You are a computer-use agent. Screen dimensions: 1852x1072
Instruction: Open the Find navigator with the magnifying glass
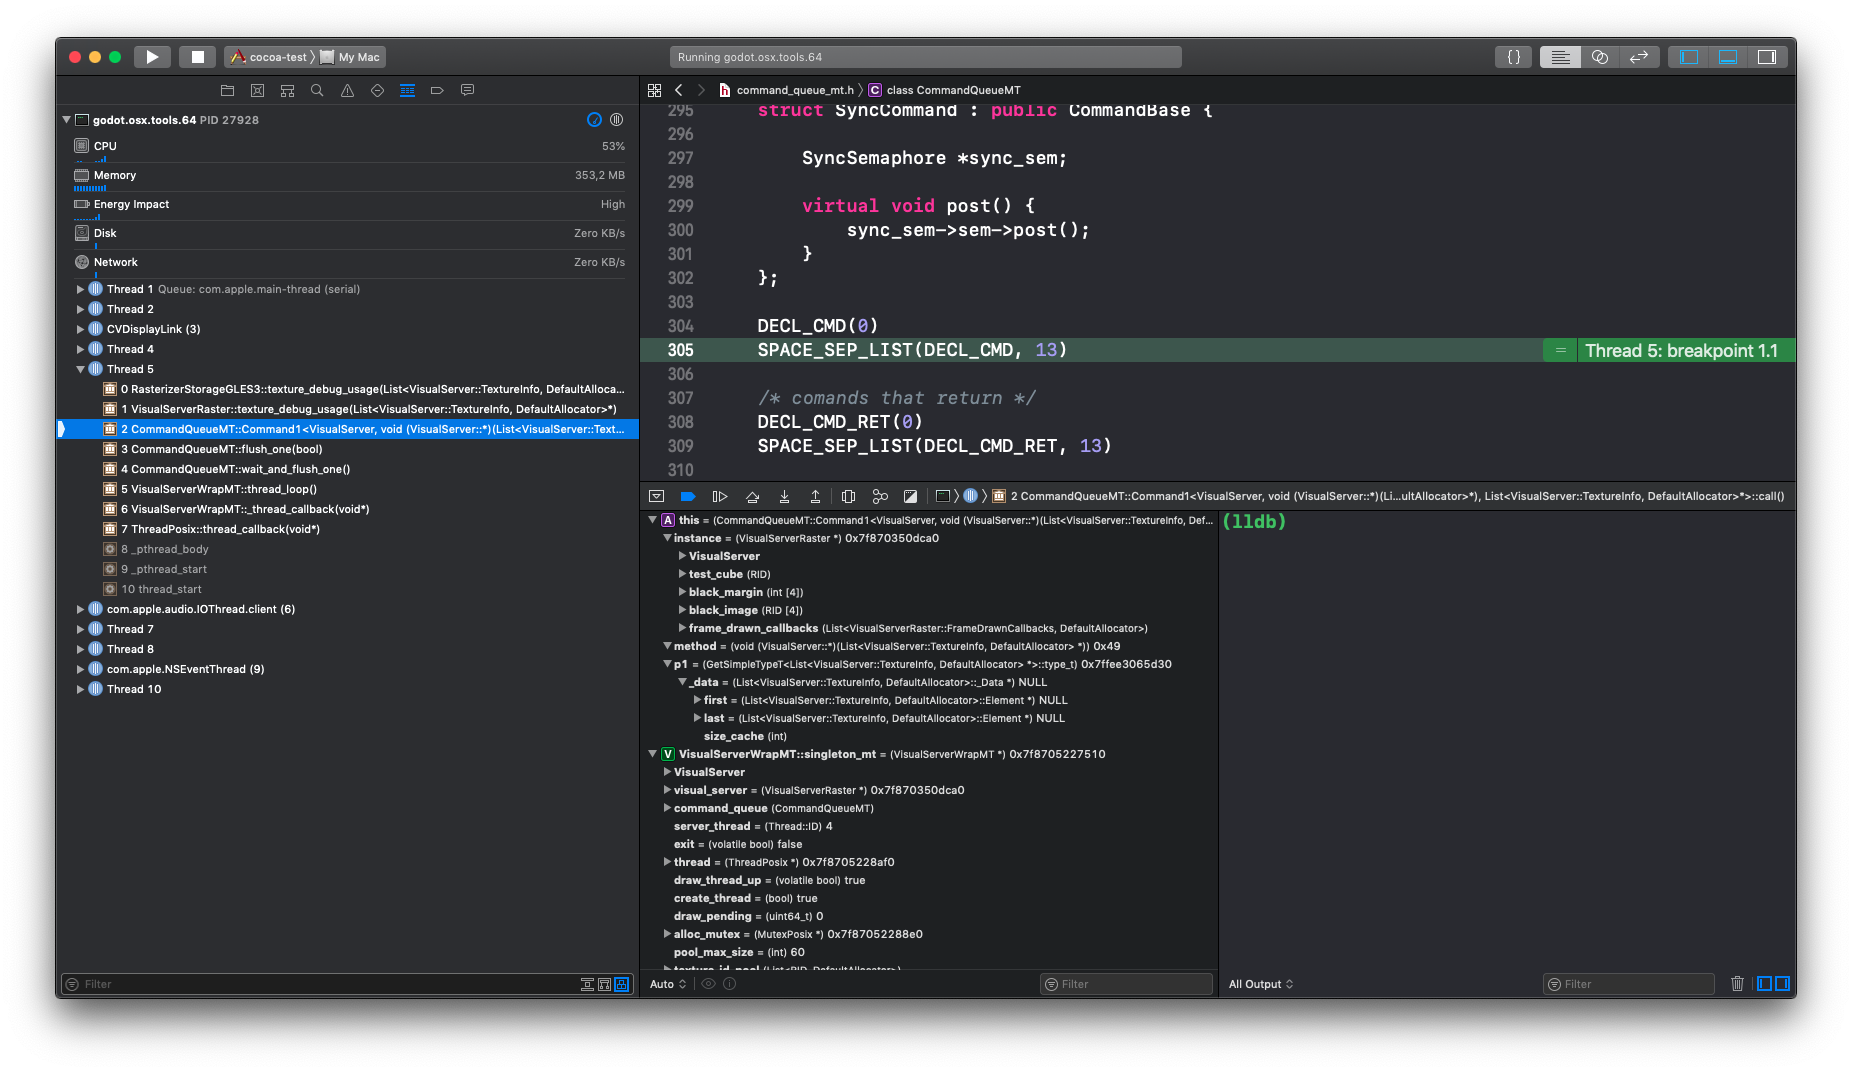[318, 90]
